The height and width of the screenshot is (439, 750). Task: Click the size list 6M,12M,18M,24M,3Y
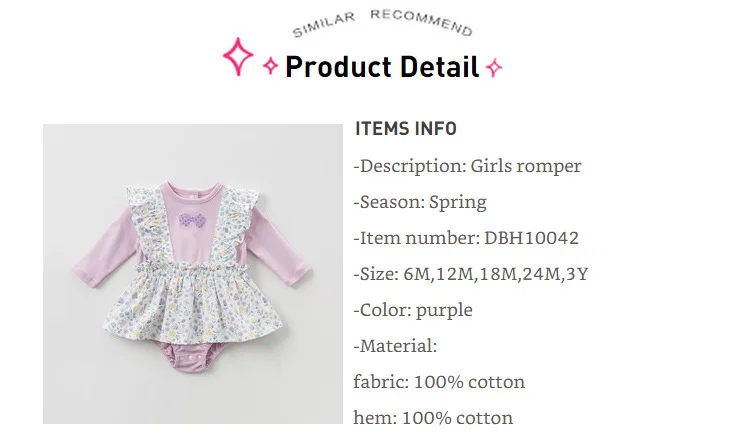[496, 274]
